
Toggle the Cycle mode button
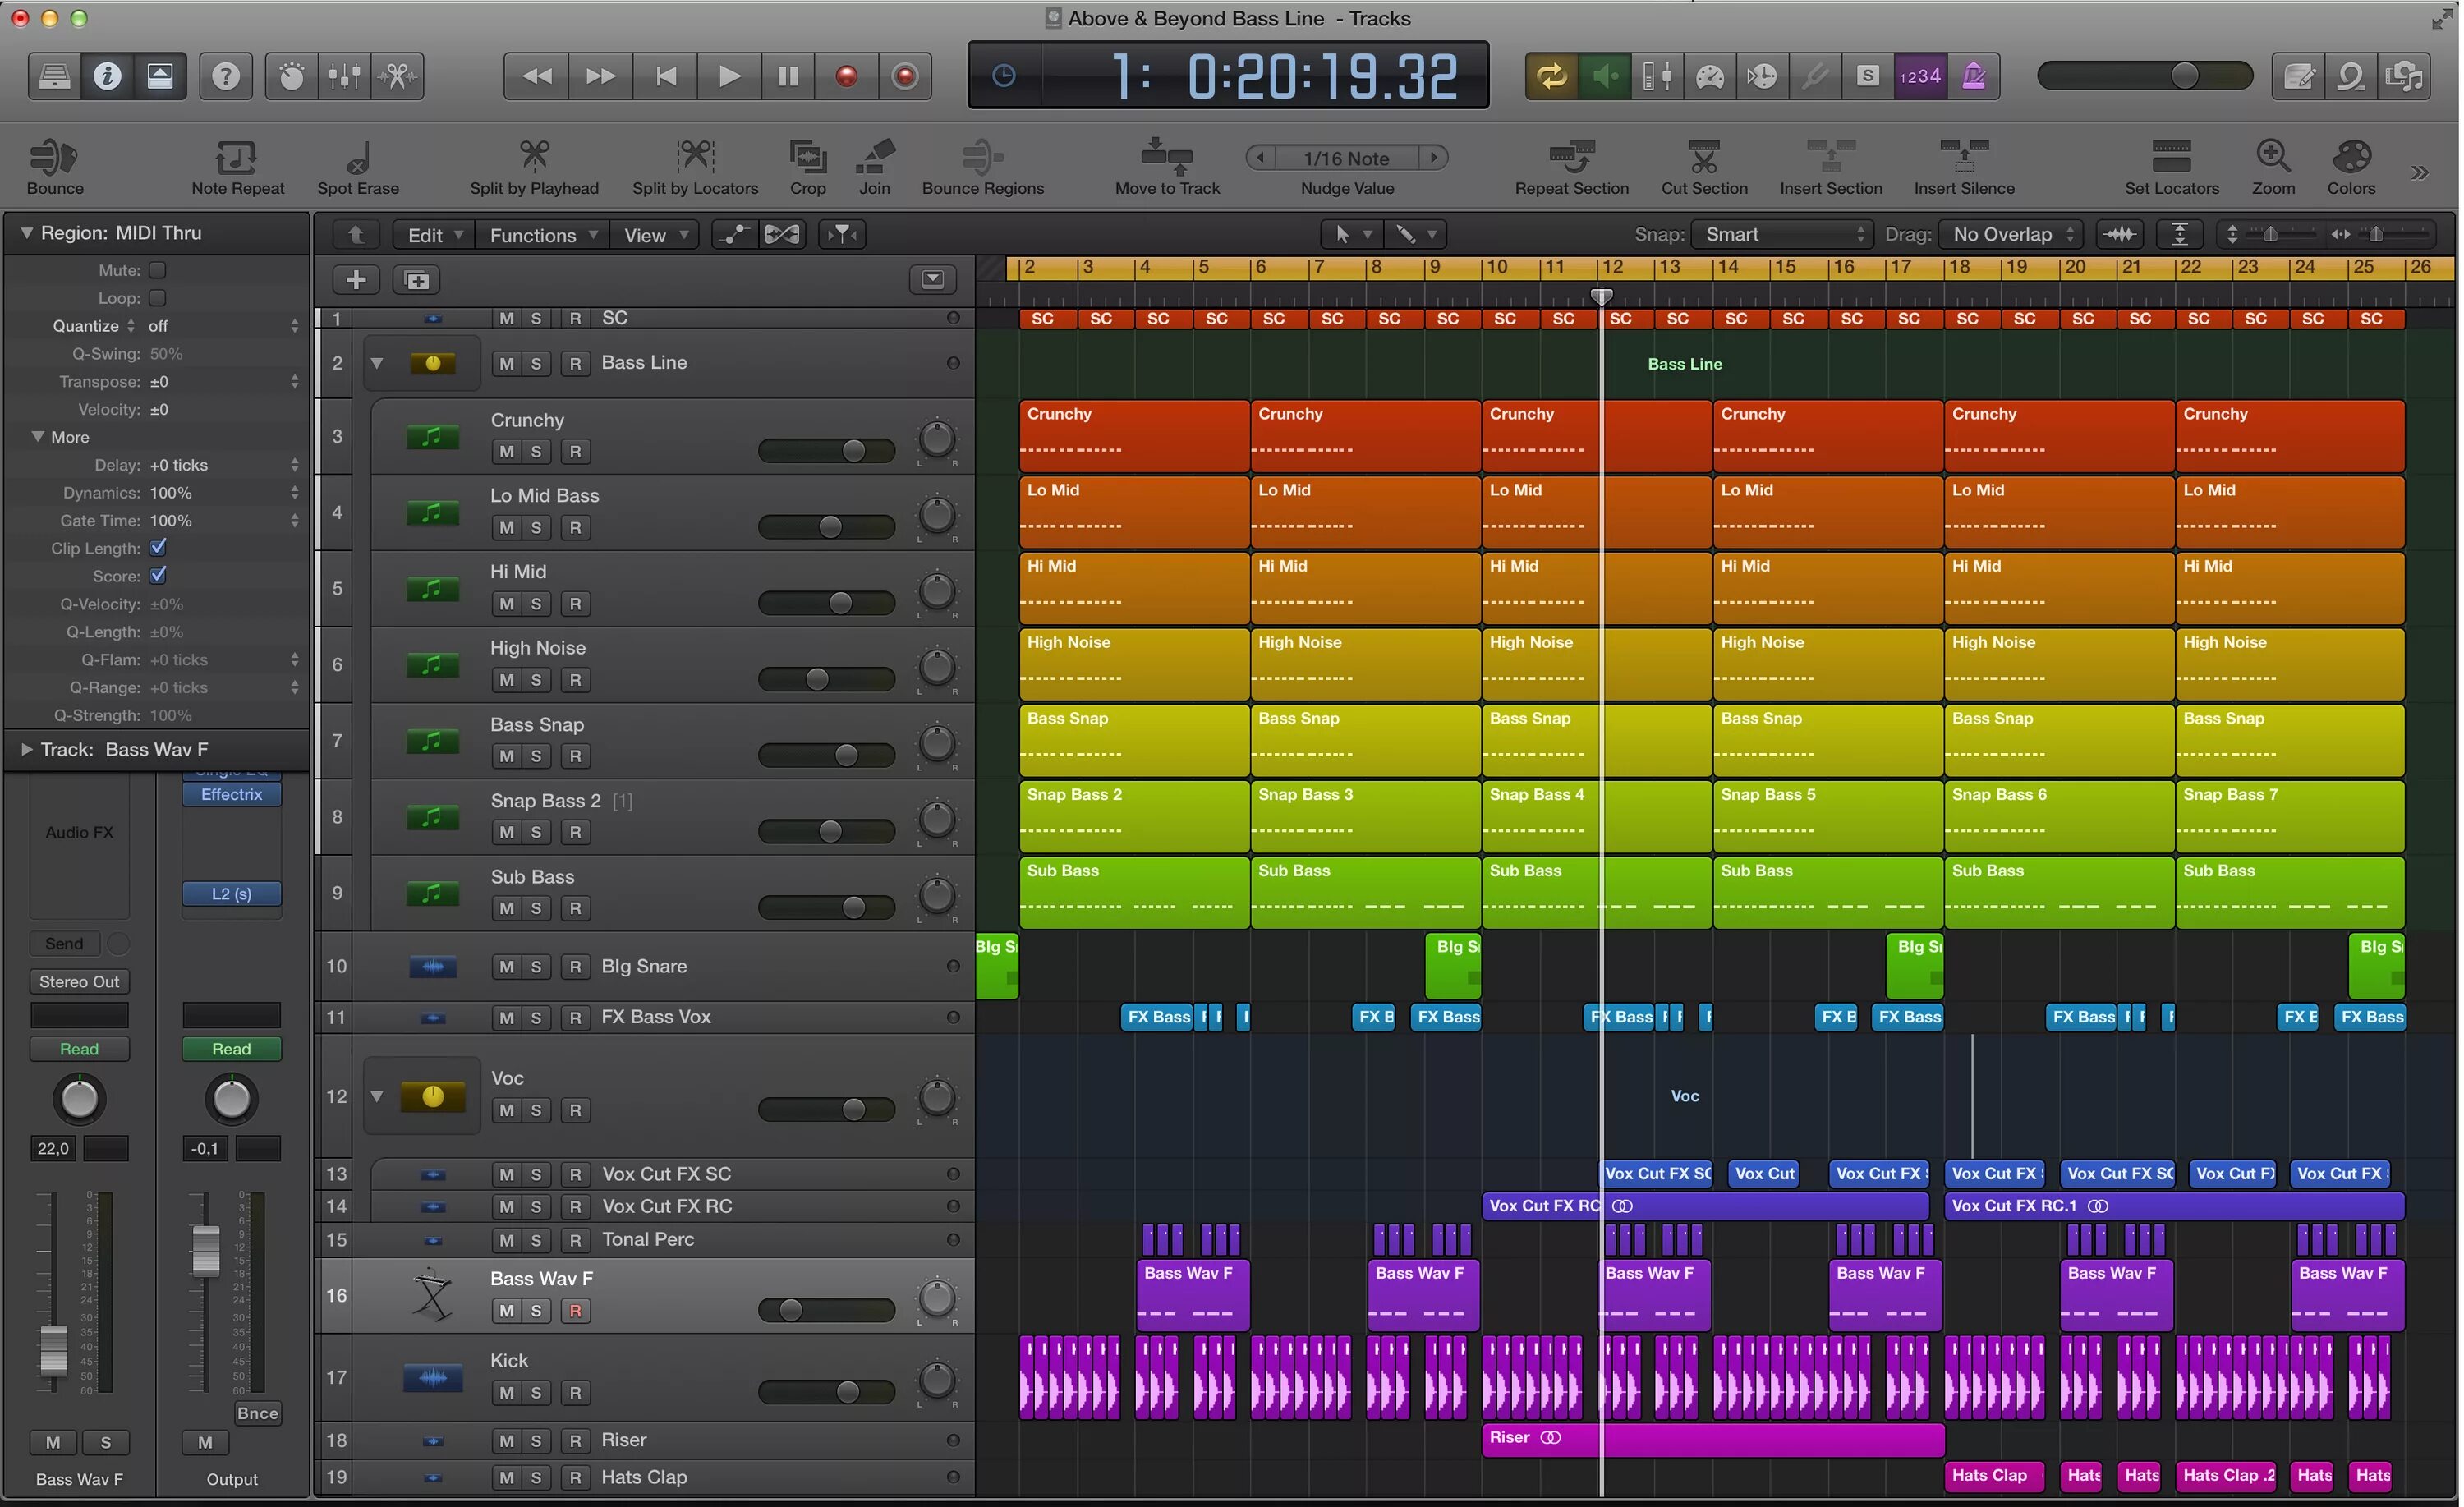click(1552, 76)
